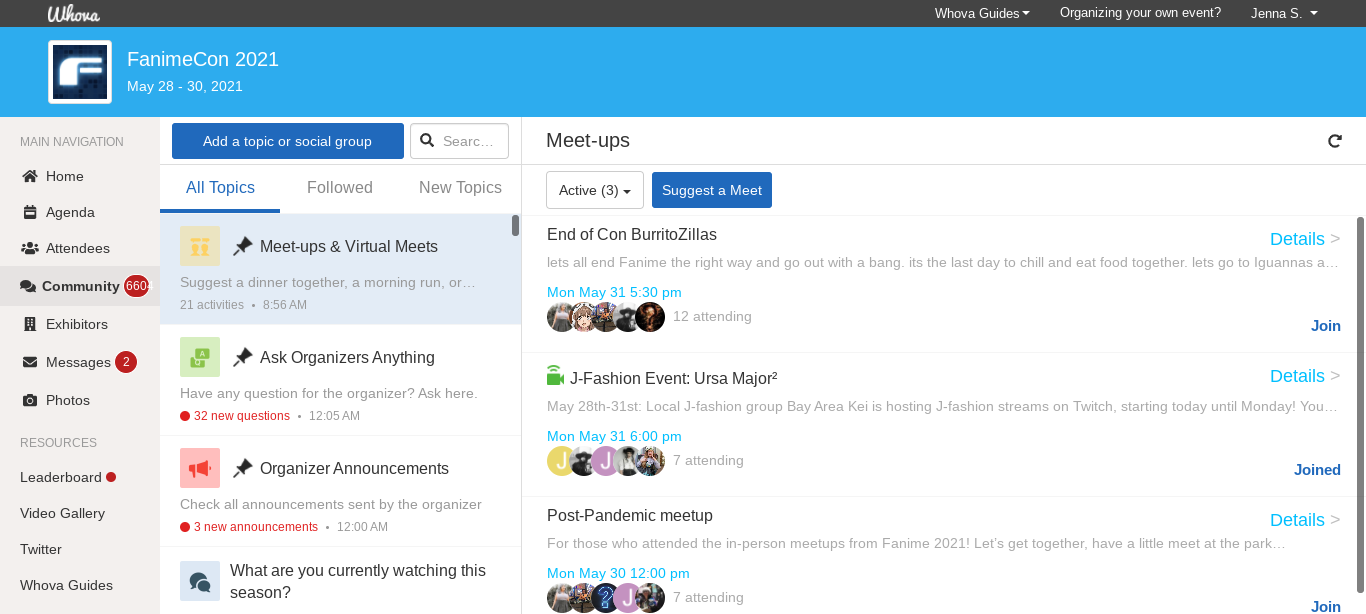1366x614 pixels.
Task: Click attendee avatars for End of Con BurritoZillas
Action: pos(606,317)
